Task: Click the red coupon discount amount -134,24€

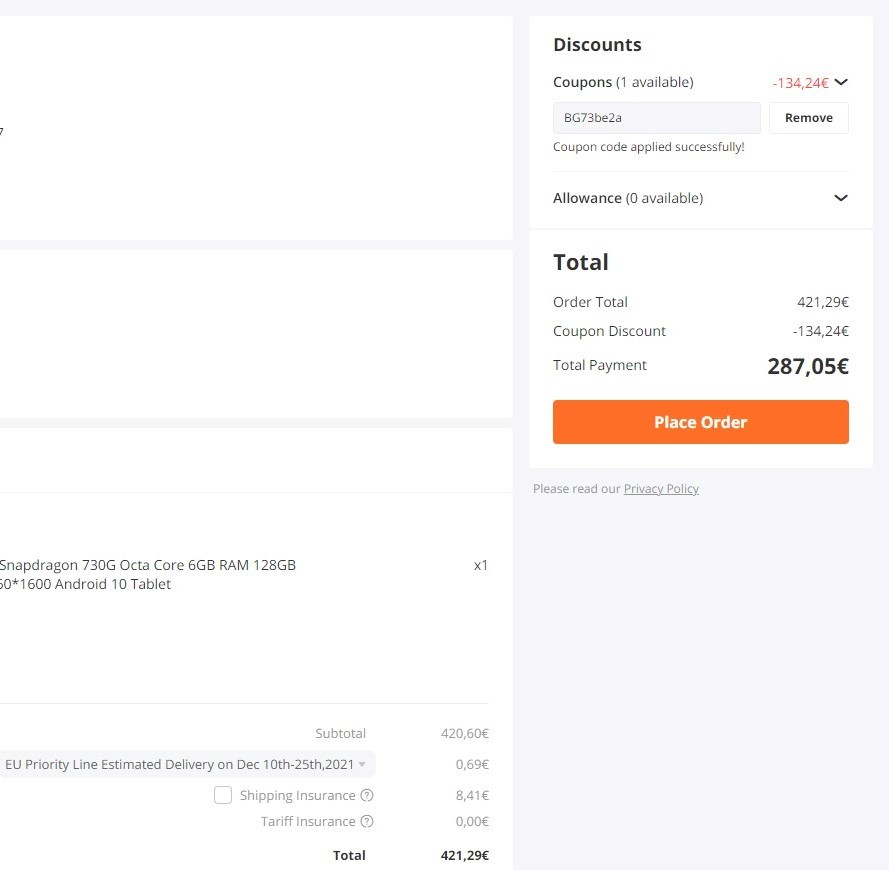Action: tap(800, 83)
